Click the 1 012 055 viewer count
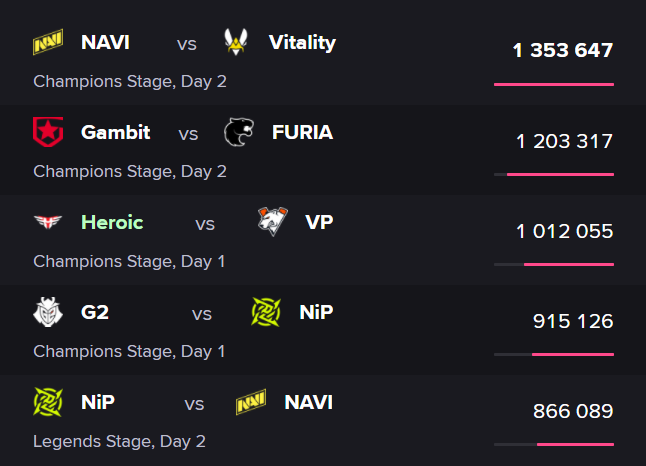The image size is (646, 466). [x=564, y=231]
